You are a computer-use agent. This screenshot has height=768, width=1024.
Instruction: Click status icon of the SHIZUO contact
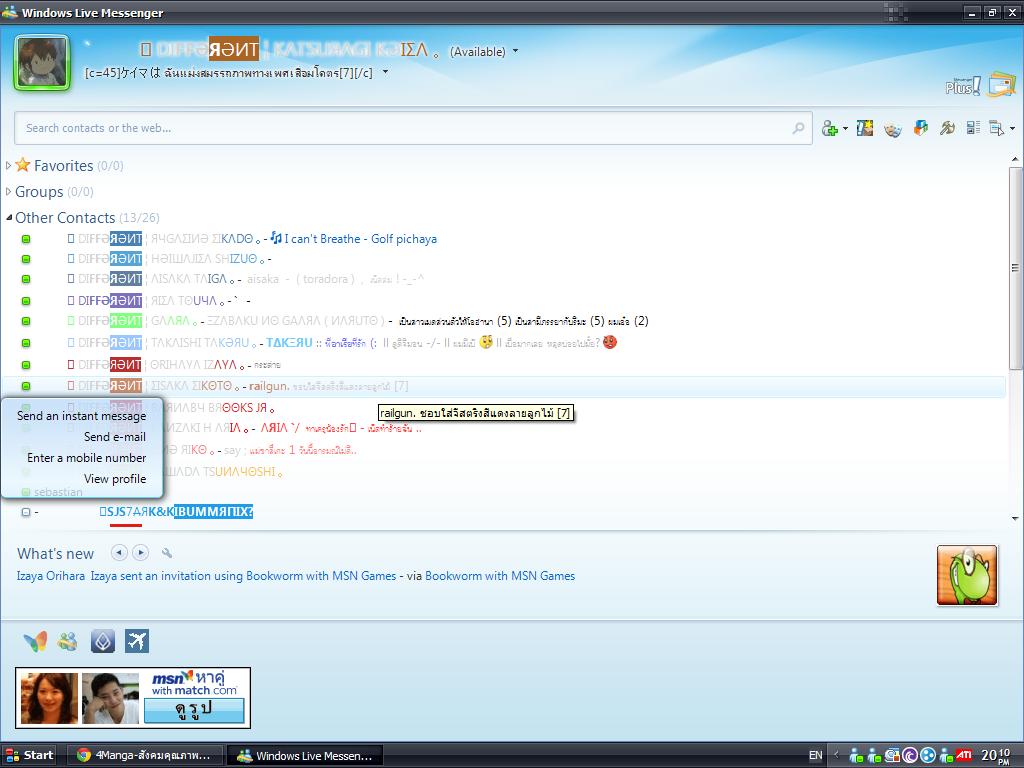click(26, 259)
